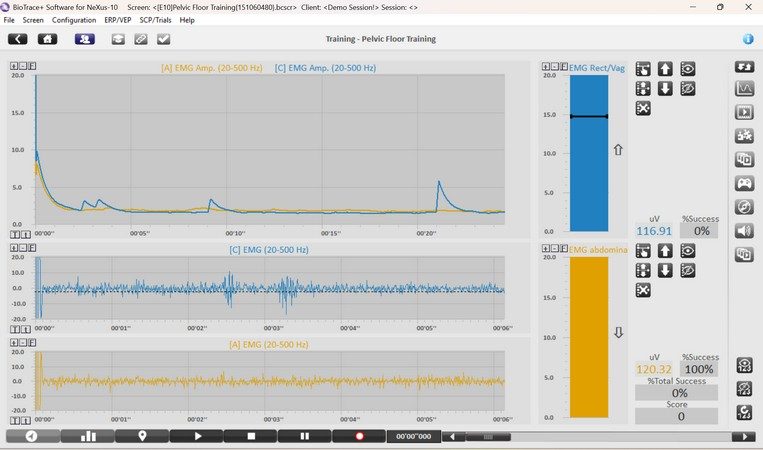
Task: Click the manual threshold icon for EMG Rect/Vag
Action: coord(643,69)
